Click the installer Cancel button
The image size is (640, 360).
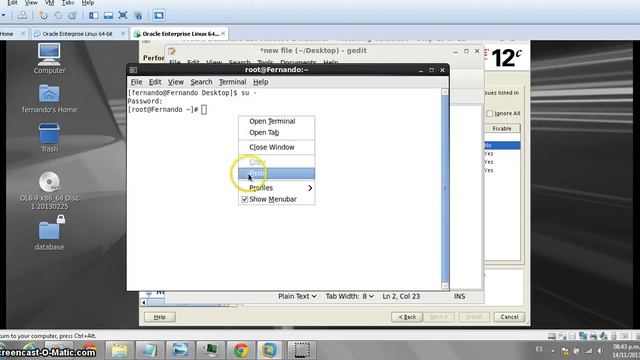click(x=509, y=317)
